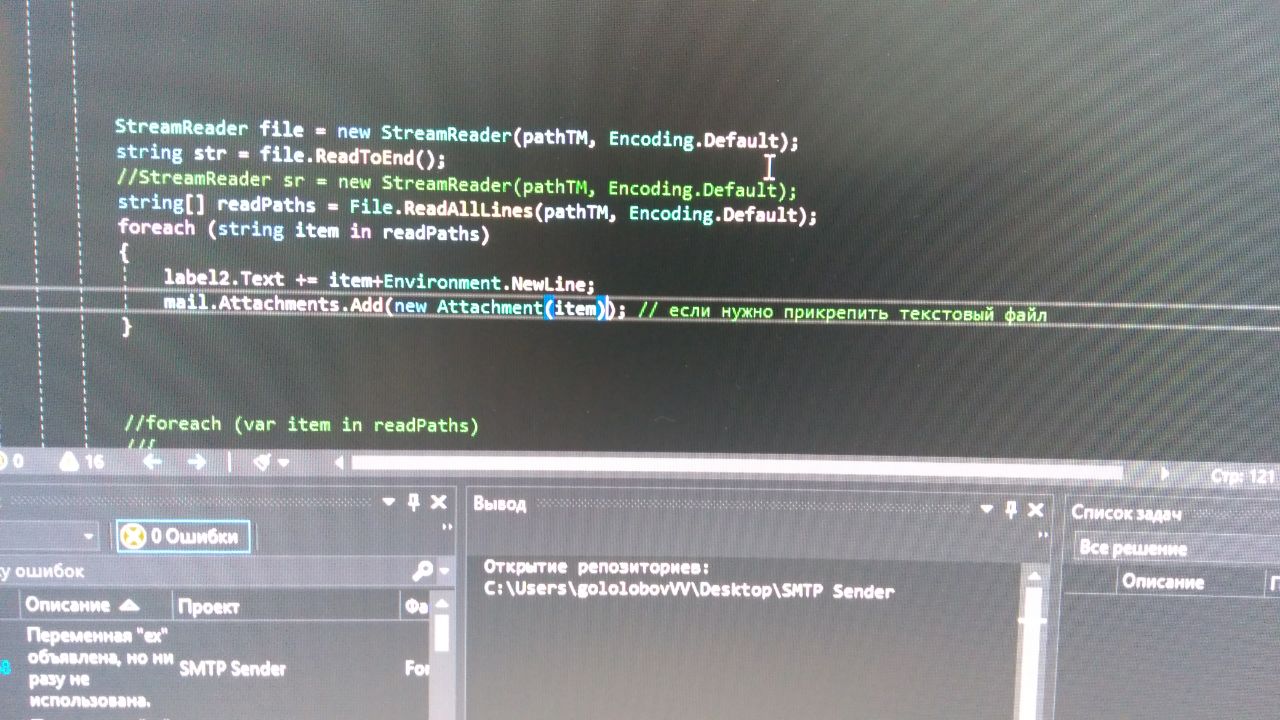The height and width of the screenshot is (720, 1280).
Task: Click the repository path 'C:\Users\gololobovVV\Desktop\SMTP Sender'
Action: point(689,591)
